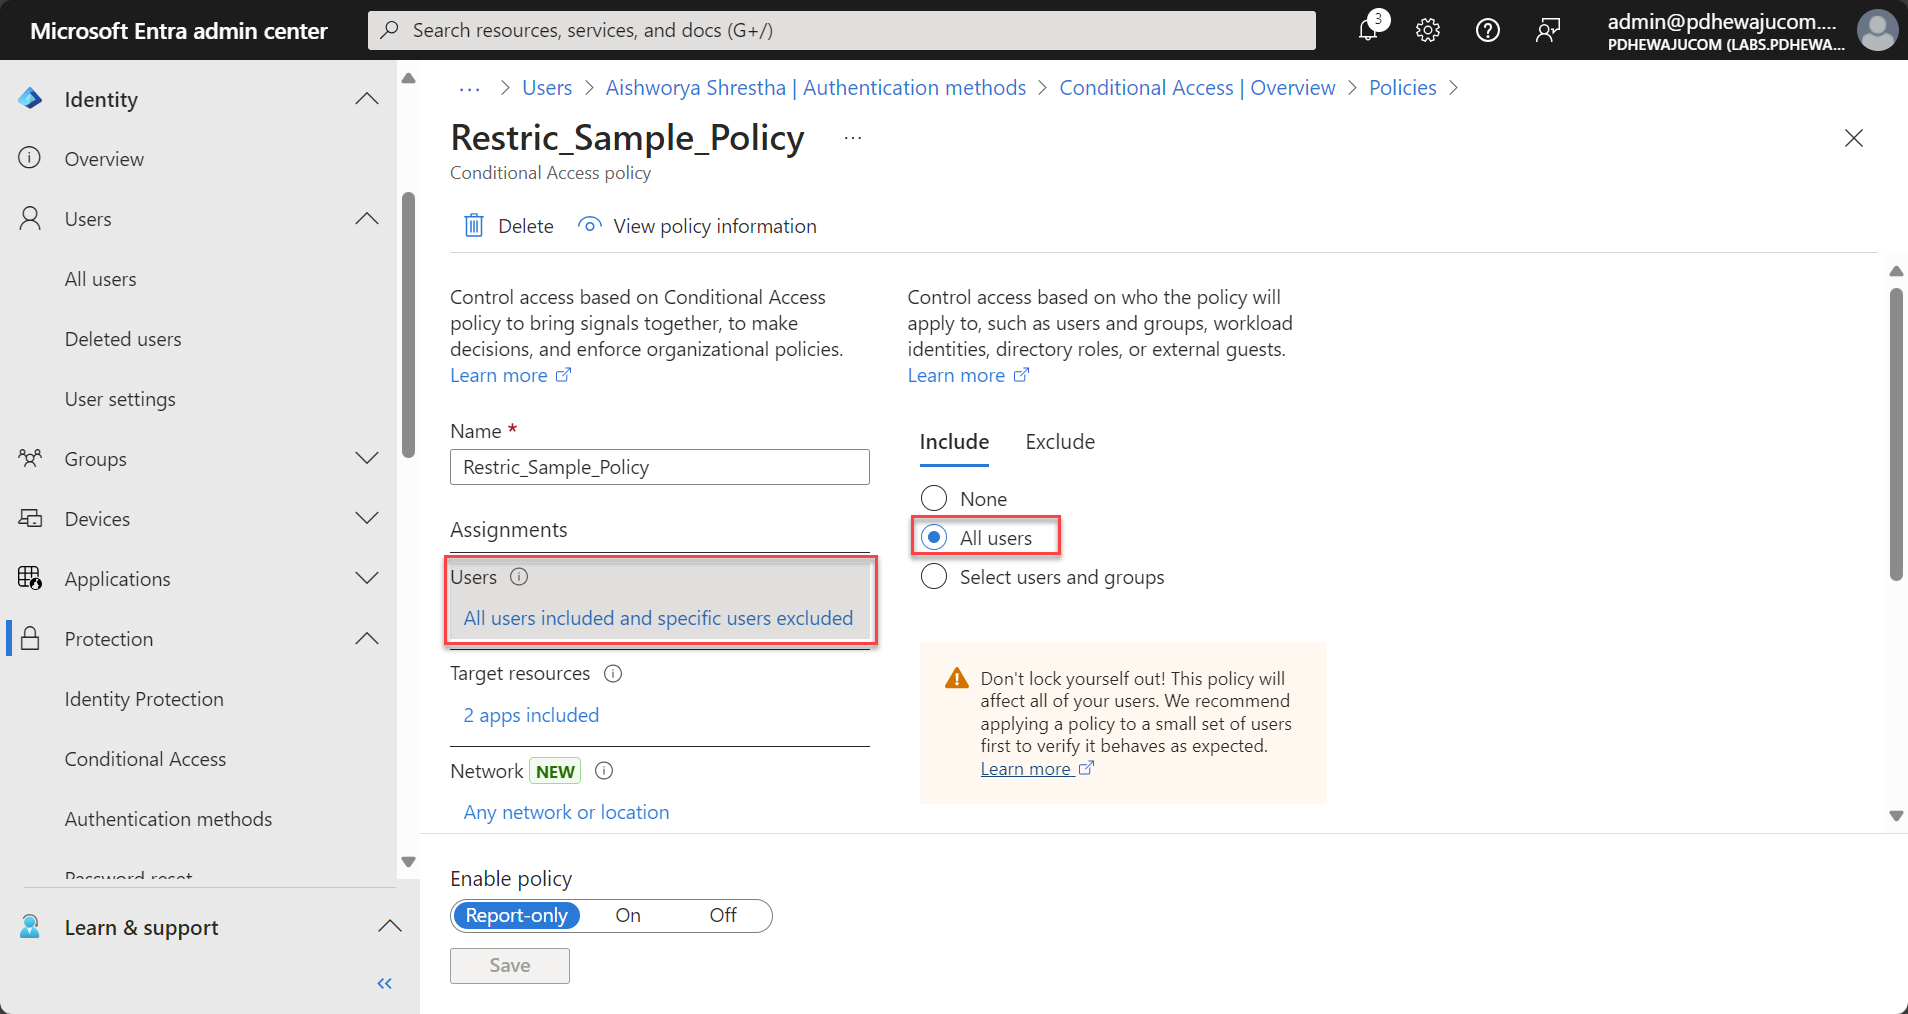Click the Devices icon in sidebar
Viewport: 1908px width, 1014px height.
30,518
